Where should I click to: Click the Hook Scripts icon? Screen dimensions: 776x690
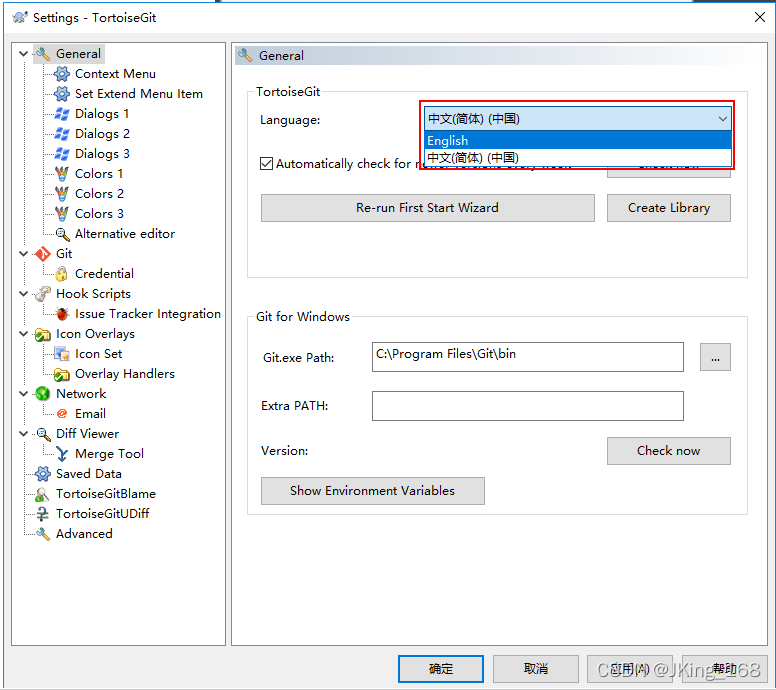point(43,294)
